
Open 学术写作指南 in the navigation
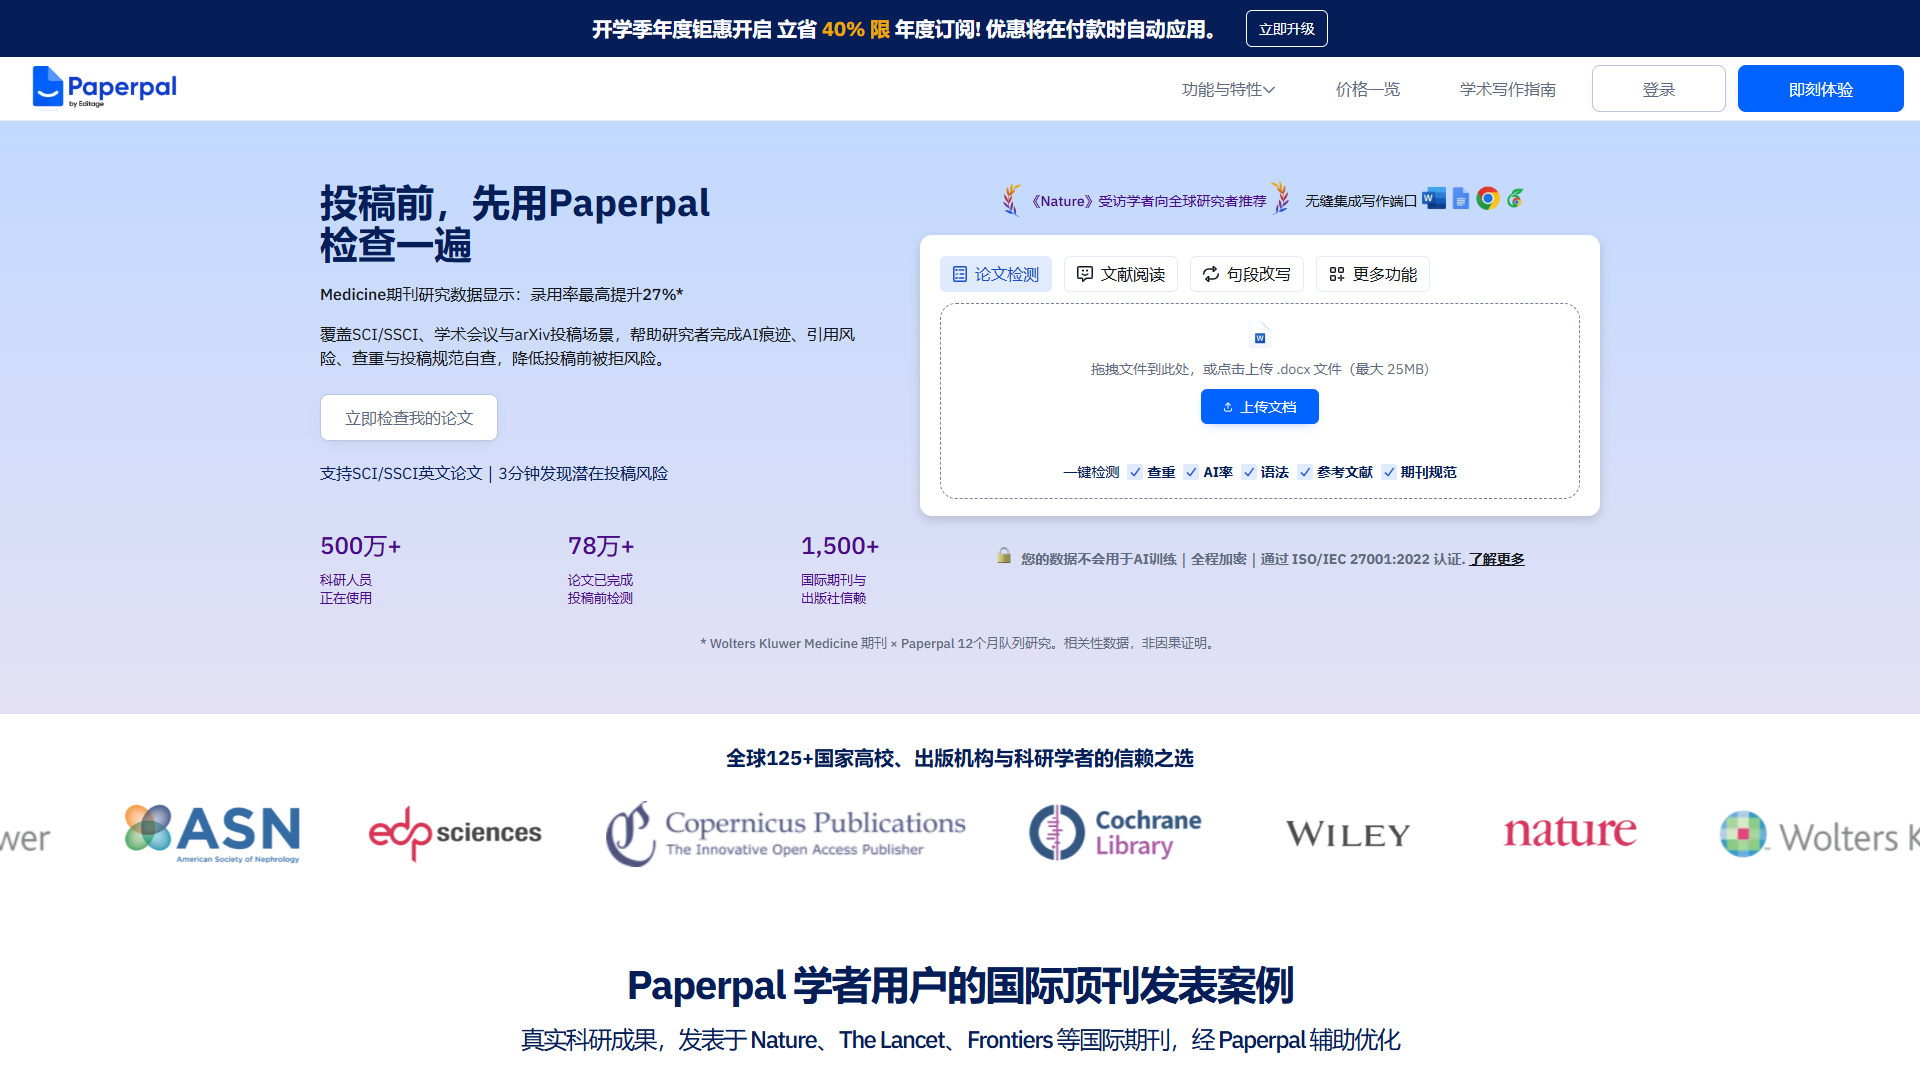[1508, 89]
